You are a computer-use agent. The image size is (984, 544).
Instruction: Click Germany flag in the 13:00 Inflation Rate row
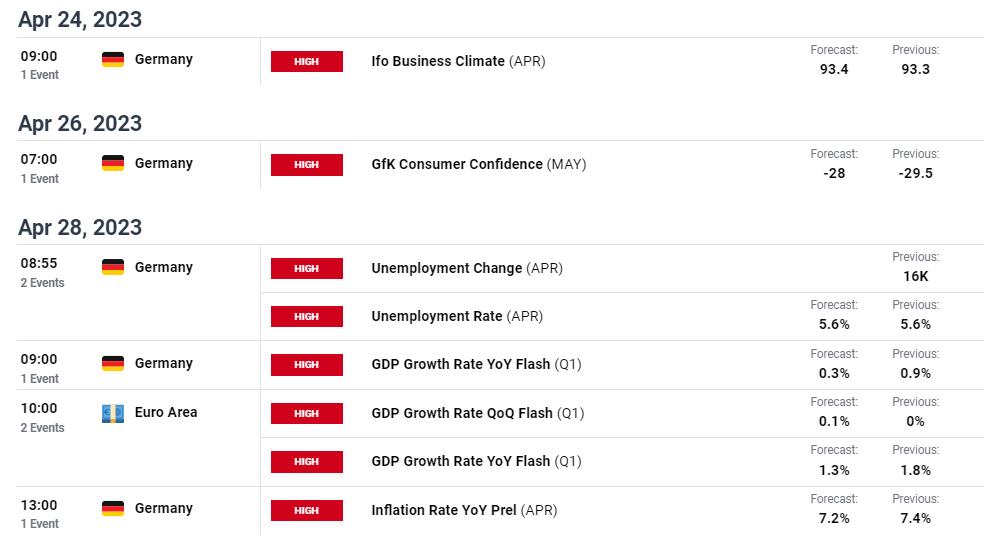click(x=113, y=508)
